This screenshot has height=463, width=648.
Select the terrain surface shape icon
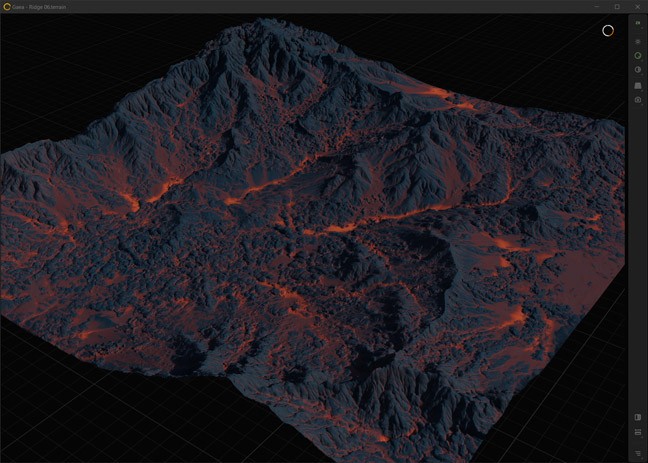(x=638, y=85)
